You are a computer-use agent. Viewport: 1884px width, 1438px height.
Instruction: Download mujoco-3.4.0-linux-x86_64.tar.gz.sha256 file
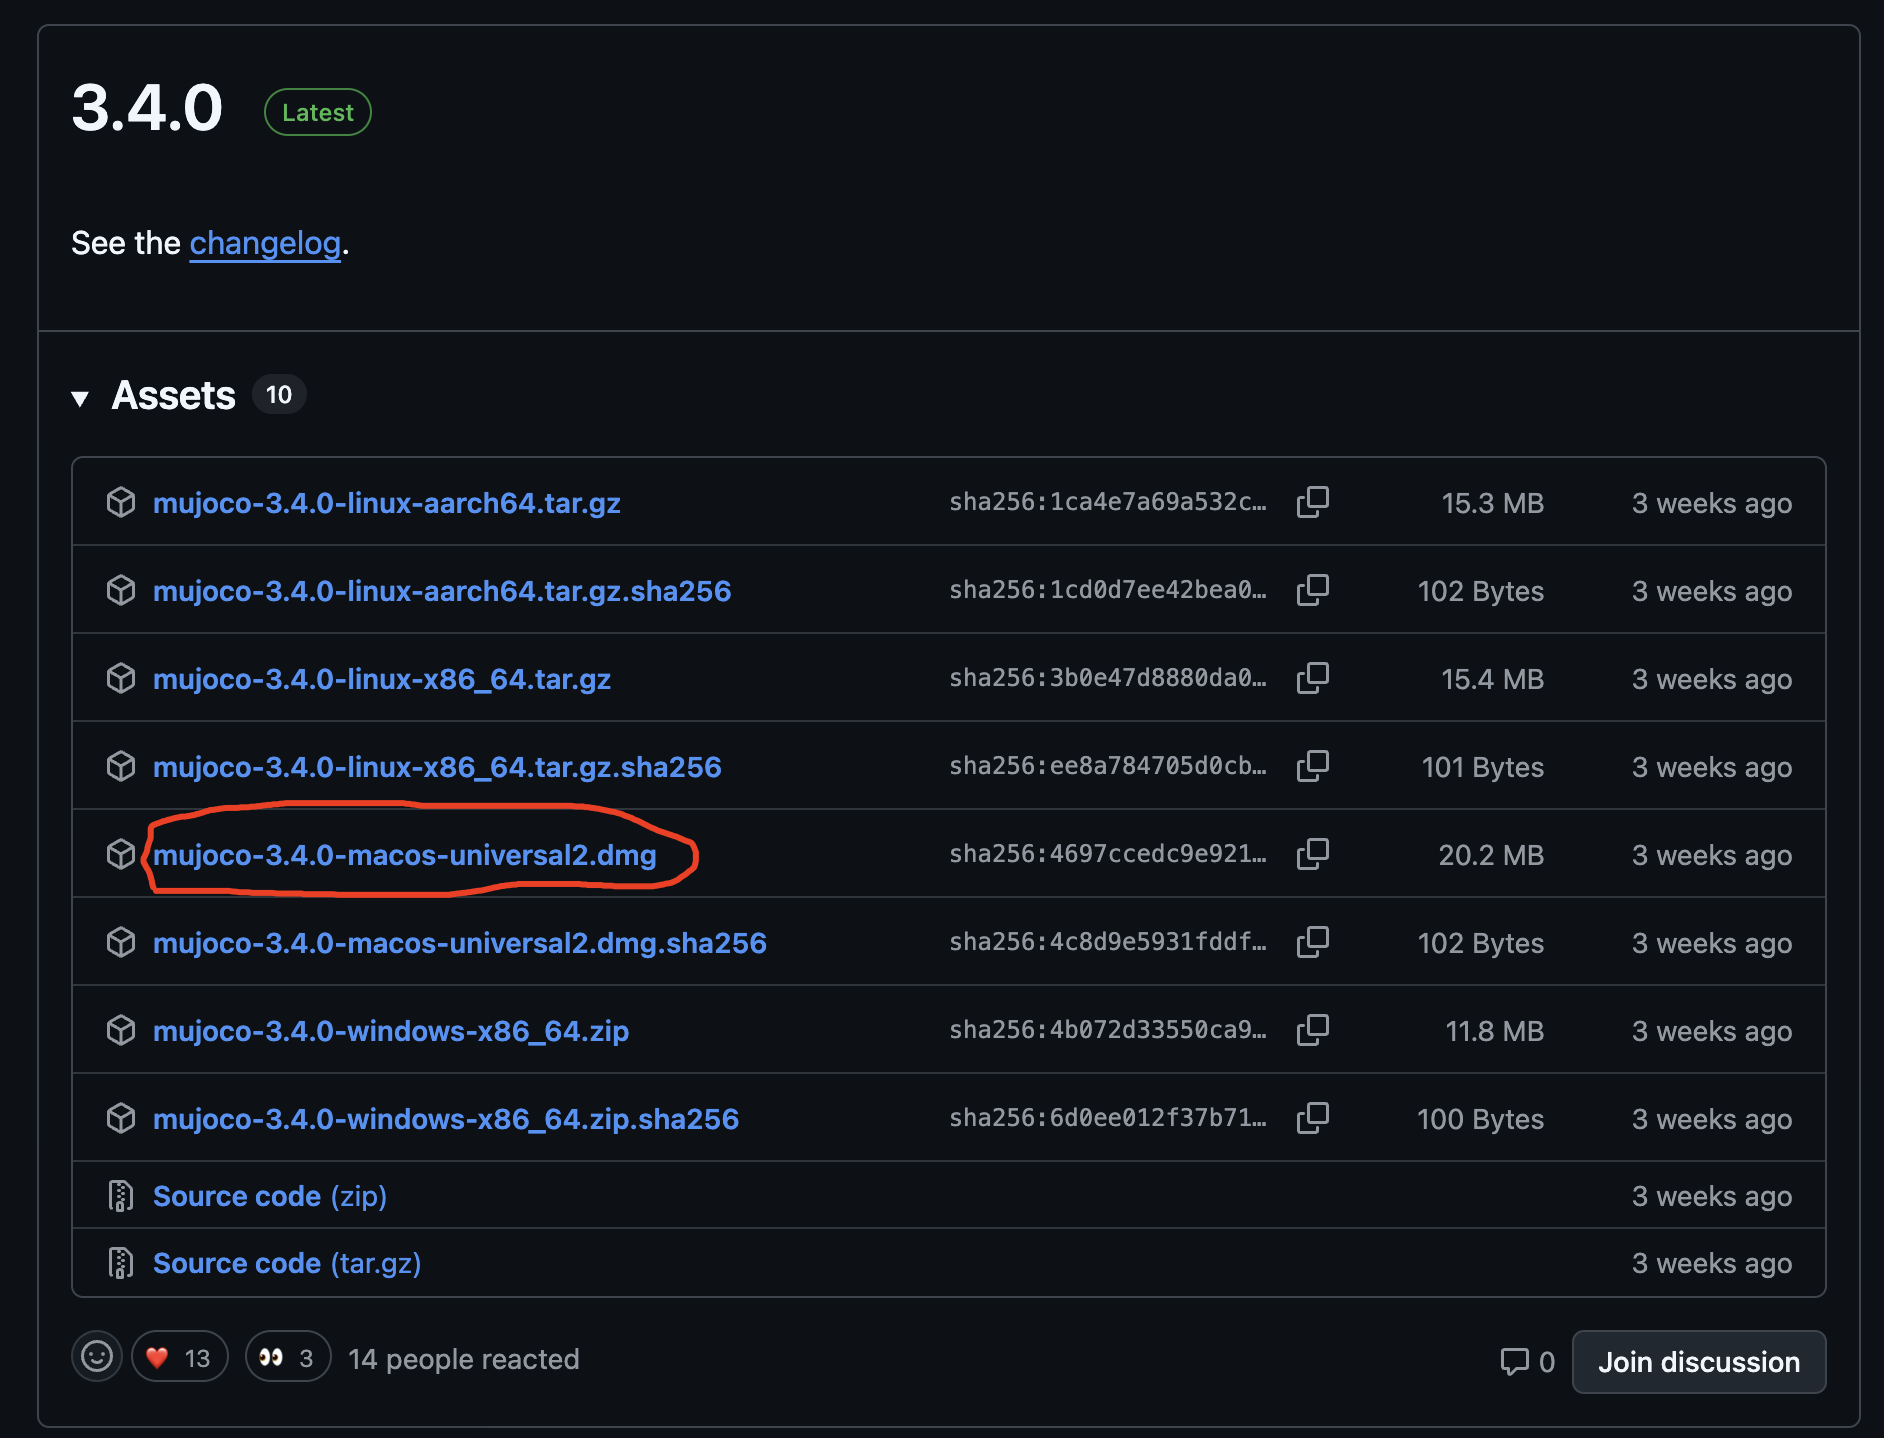[x=437, y=767]
